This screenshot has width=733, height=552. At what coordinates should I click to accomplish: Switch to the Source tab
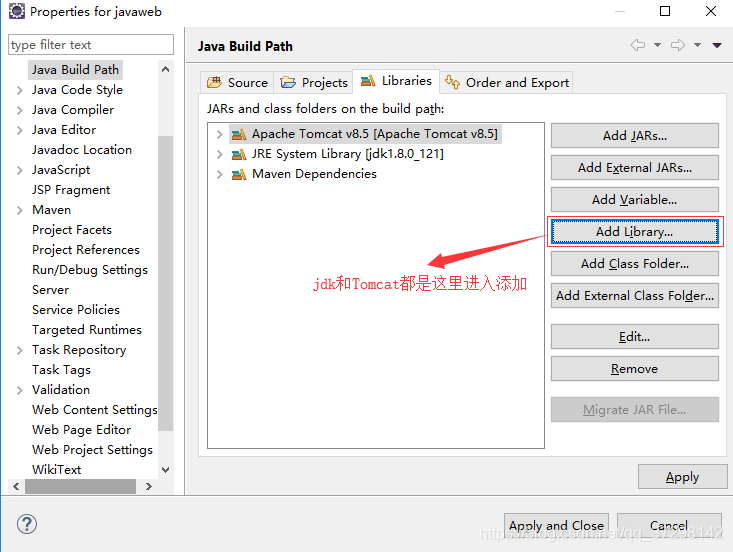237,83
